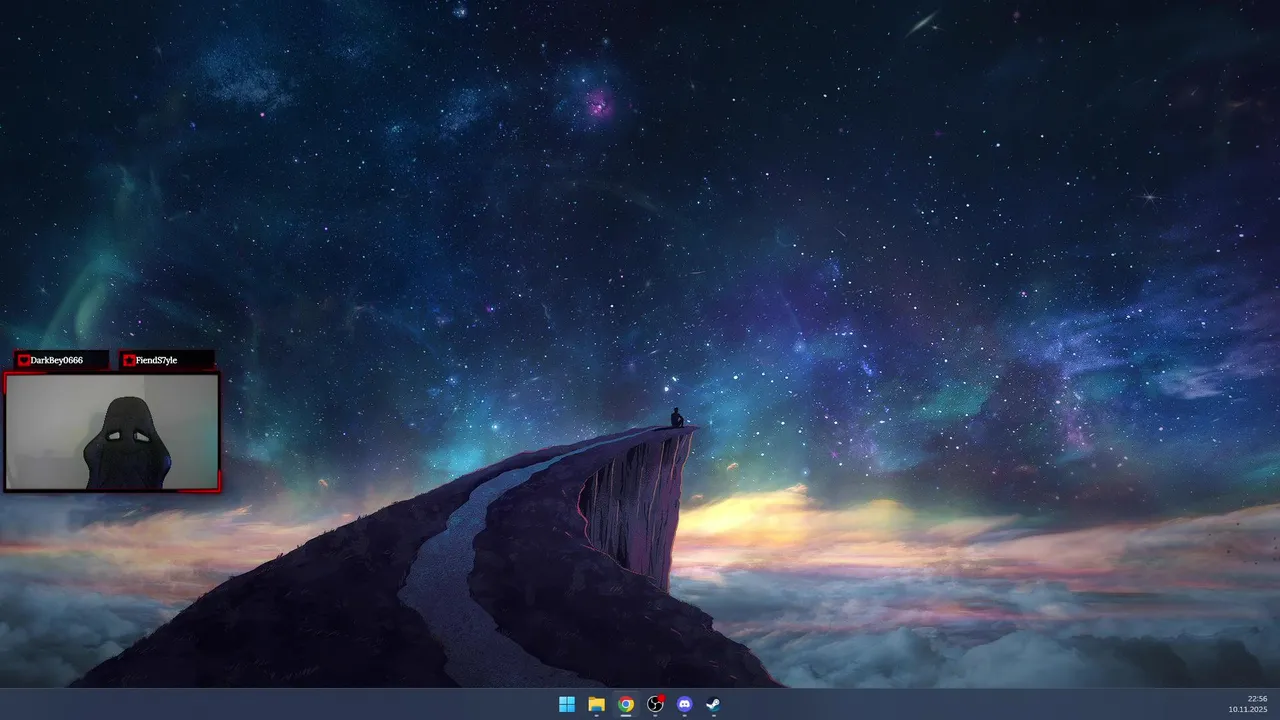Click the DarkBey0666 label
The height and width of the screenshot is (720, 1280).
pyautogui.click(x=56, y=360)
